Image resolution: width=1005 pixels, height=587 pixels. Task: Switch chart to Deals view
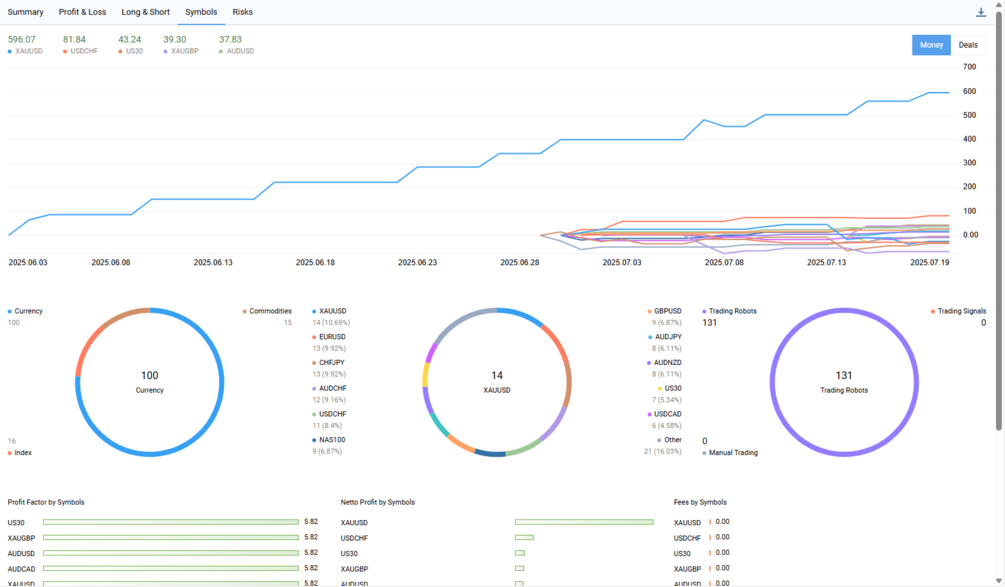pyautogui.click(x=968, y=45)
